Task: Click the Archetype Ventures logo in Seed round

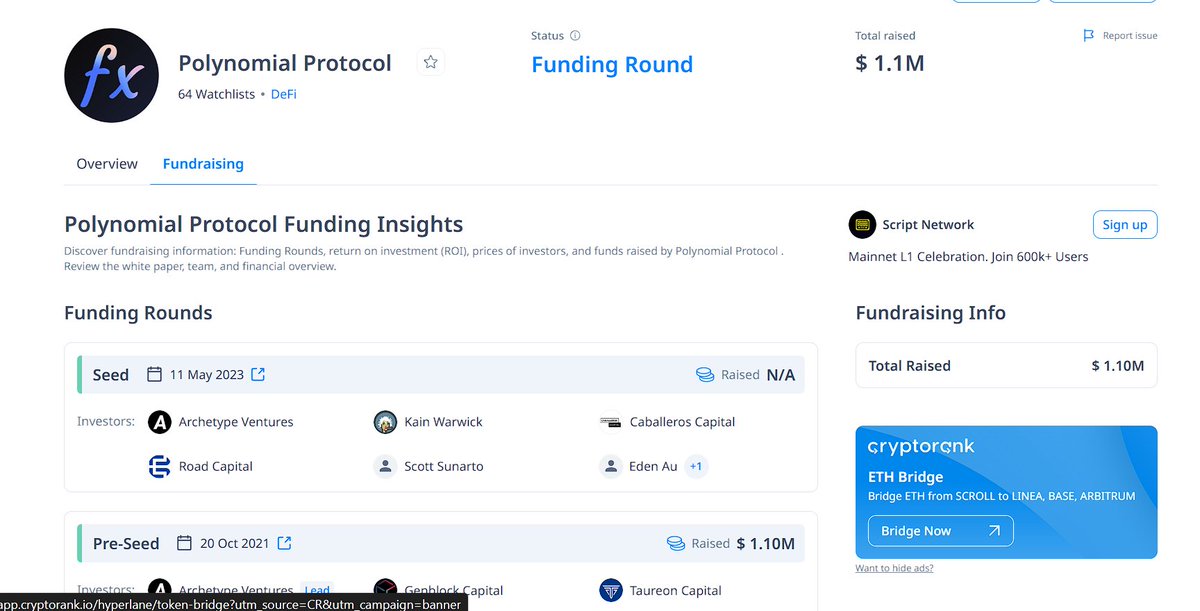Action: [x=159, y=422]
